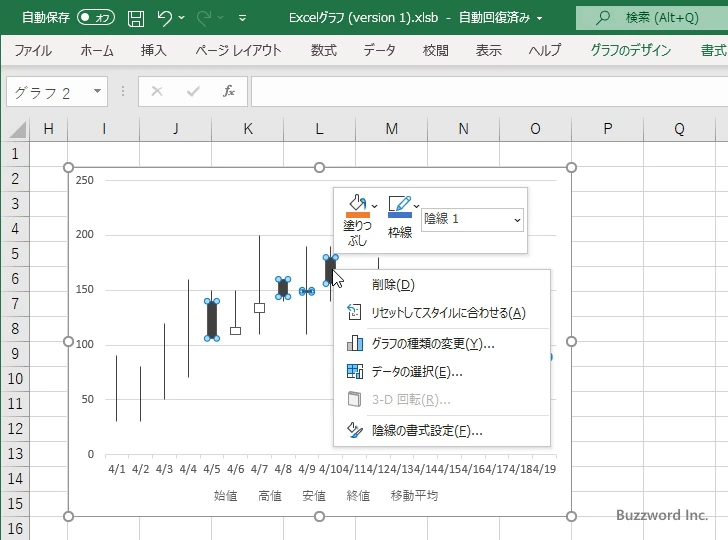Choose データの選択(E)... menu entry
728x540 pixels.
[442, 372]
